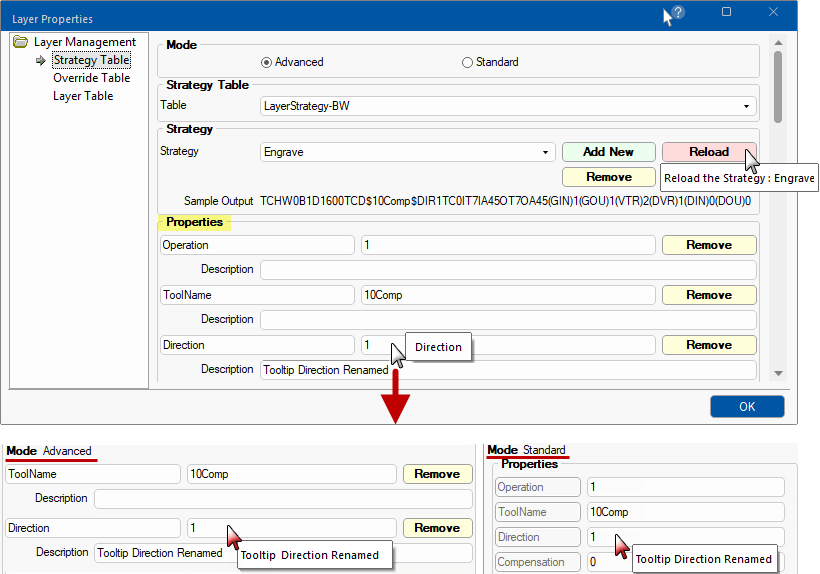The image size is (820, 574).
Task: Remove the ToolName property in top dialog
Action: [708, 295]
